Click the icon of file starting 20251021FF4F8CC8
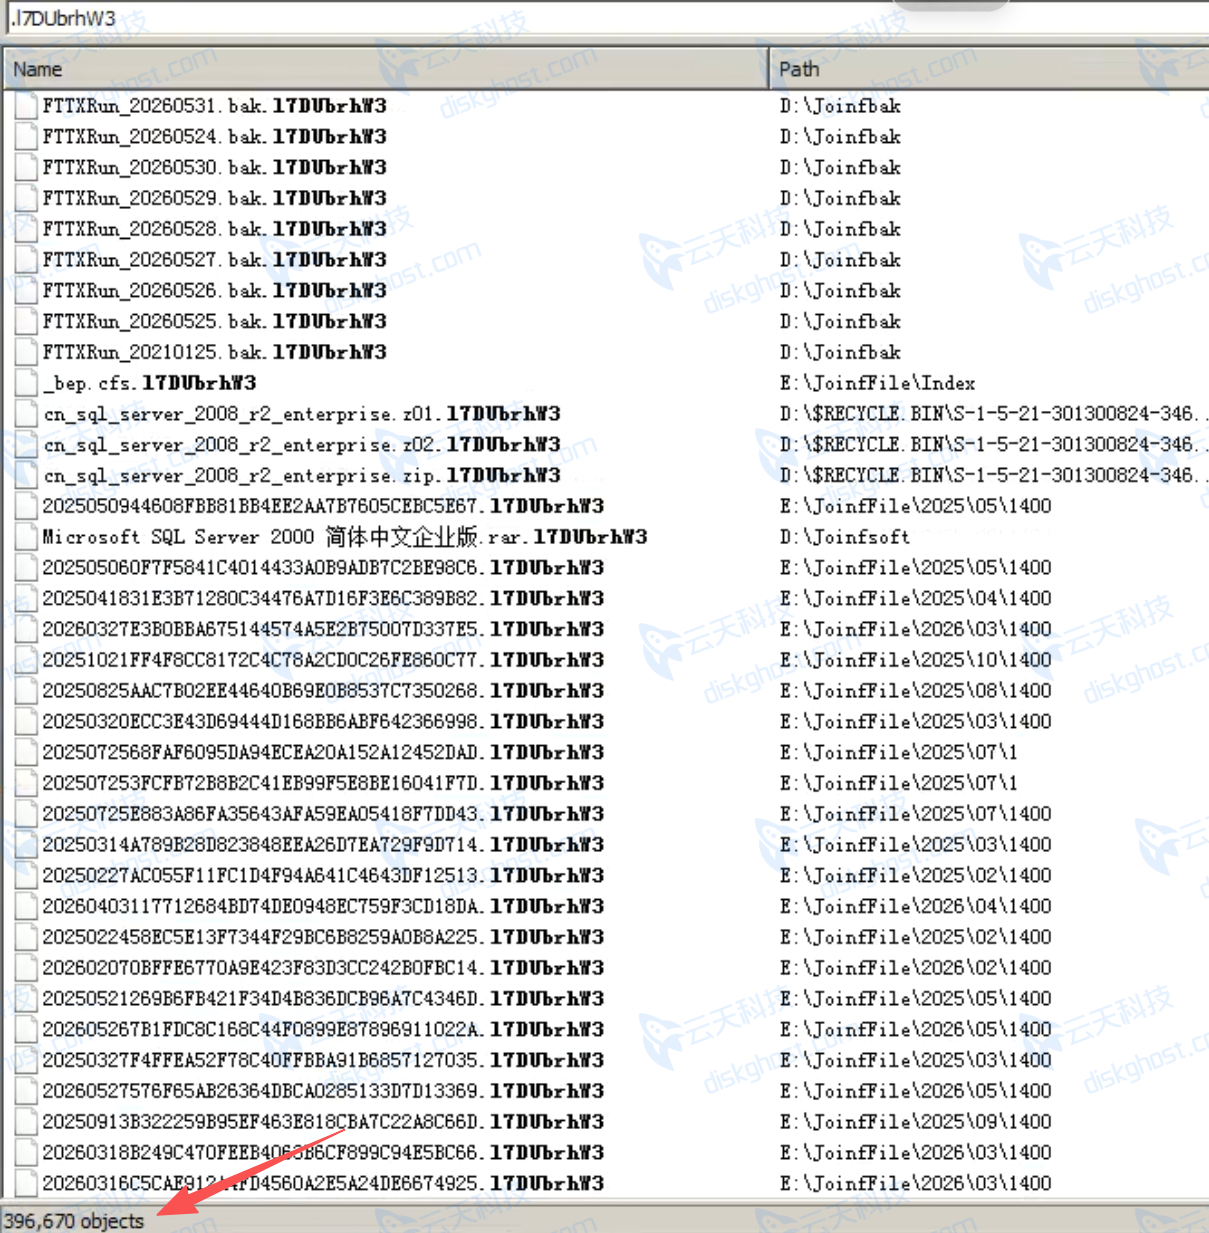This screenshot has width=1209, height=1233. 27,661
